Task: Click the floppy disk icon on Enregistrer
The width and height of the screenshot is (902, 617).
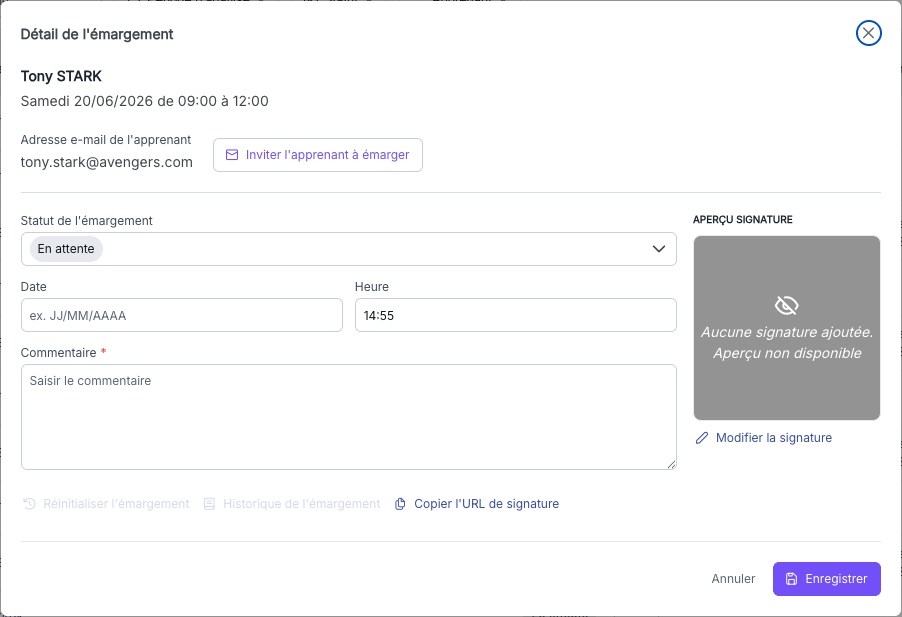Action: tap(792, 579)
